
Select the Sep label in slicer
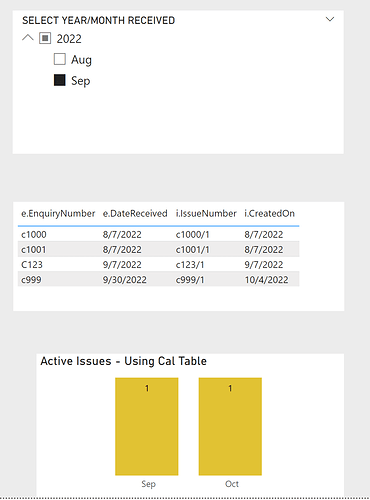[x=81, y=81]
